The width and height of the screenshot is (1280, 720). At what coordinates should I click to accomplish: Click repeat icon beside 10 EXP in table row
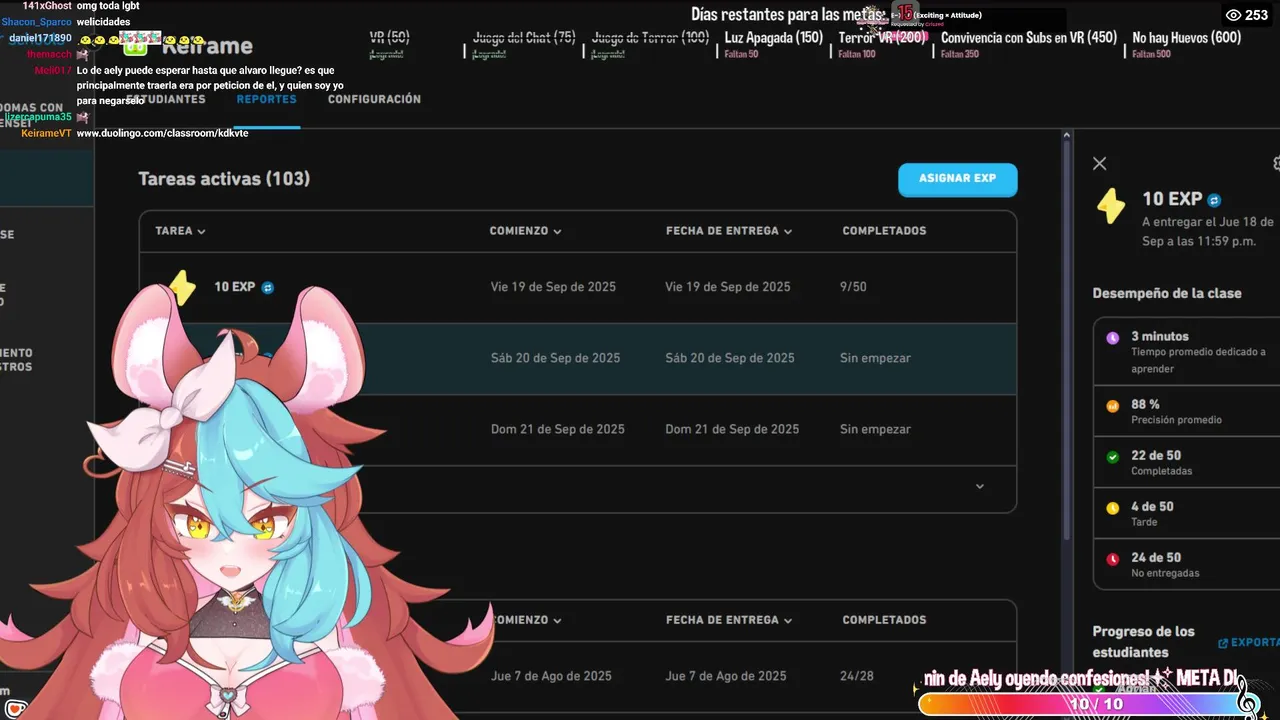click(x=267, y=288)
